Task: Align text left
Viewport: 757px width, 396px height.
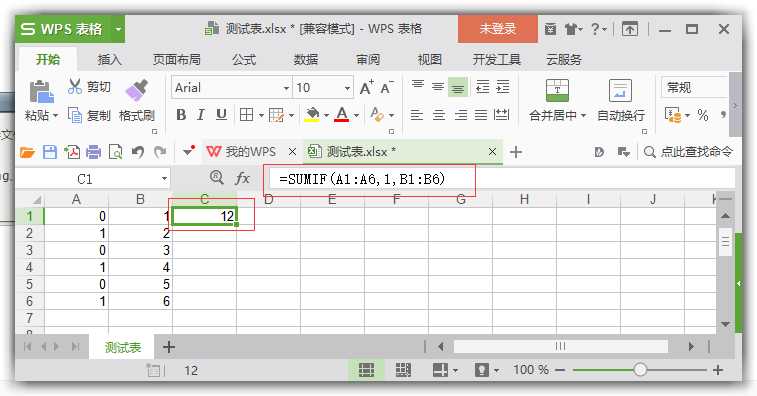Action: (x=417, y=115)
